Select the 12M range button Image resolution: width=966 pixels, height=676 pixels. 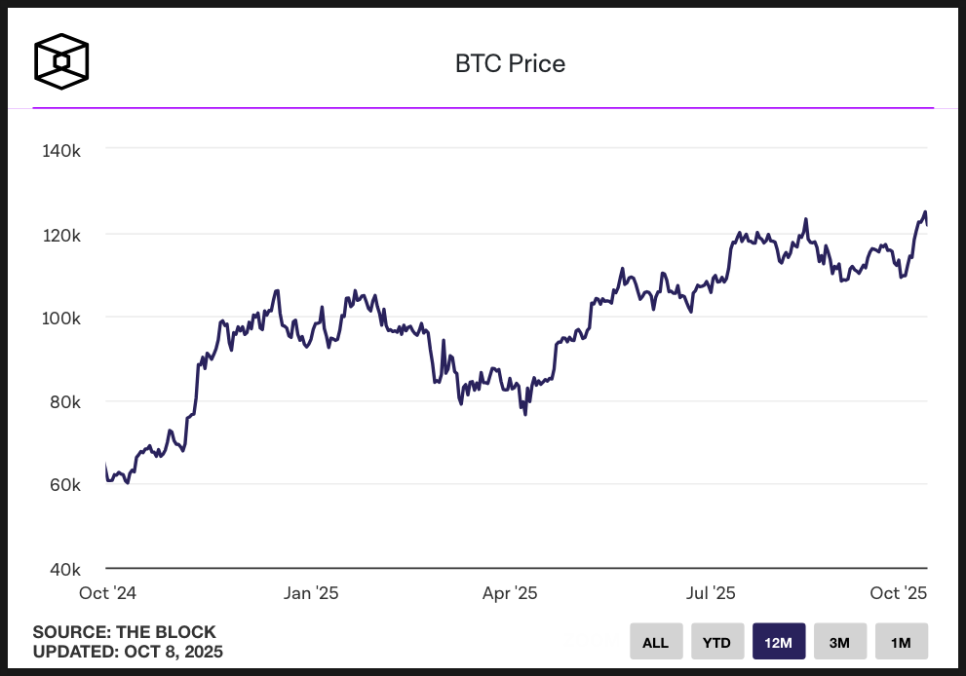[x=778, y=642]
